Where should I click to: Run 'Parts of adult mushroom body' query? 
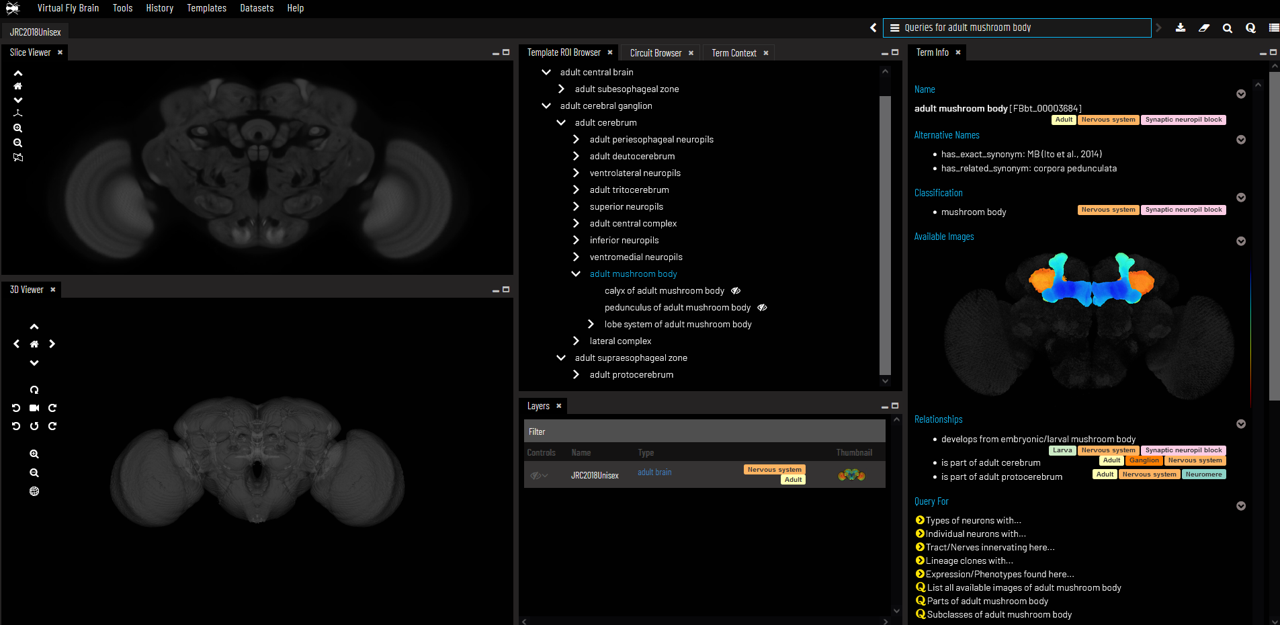(987, 601)
